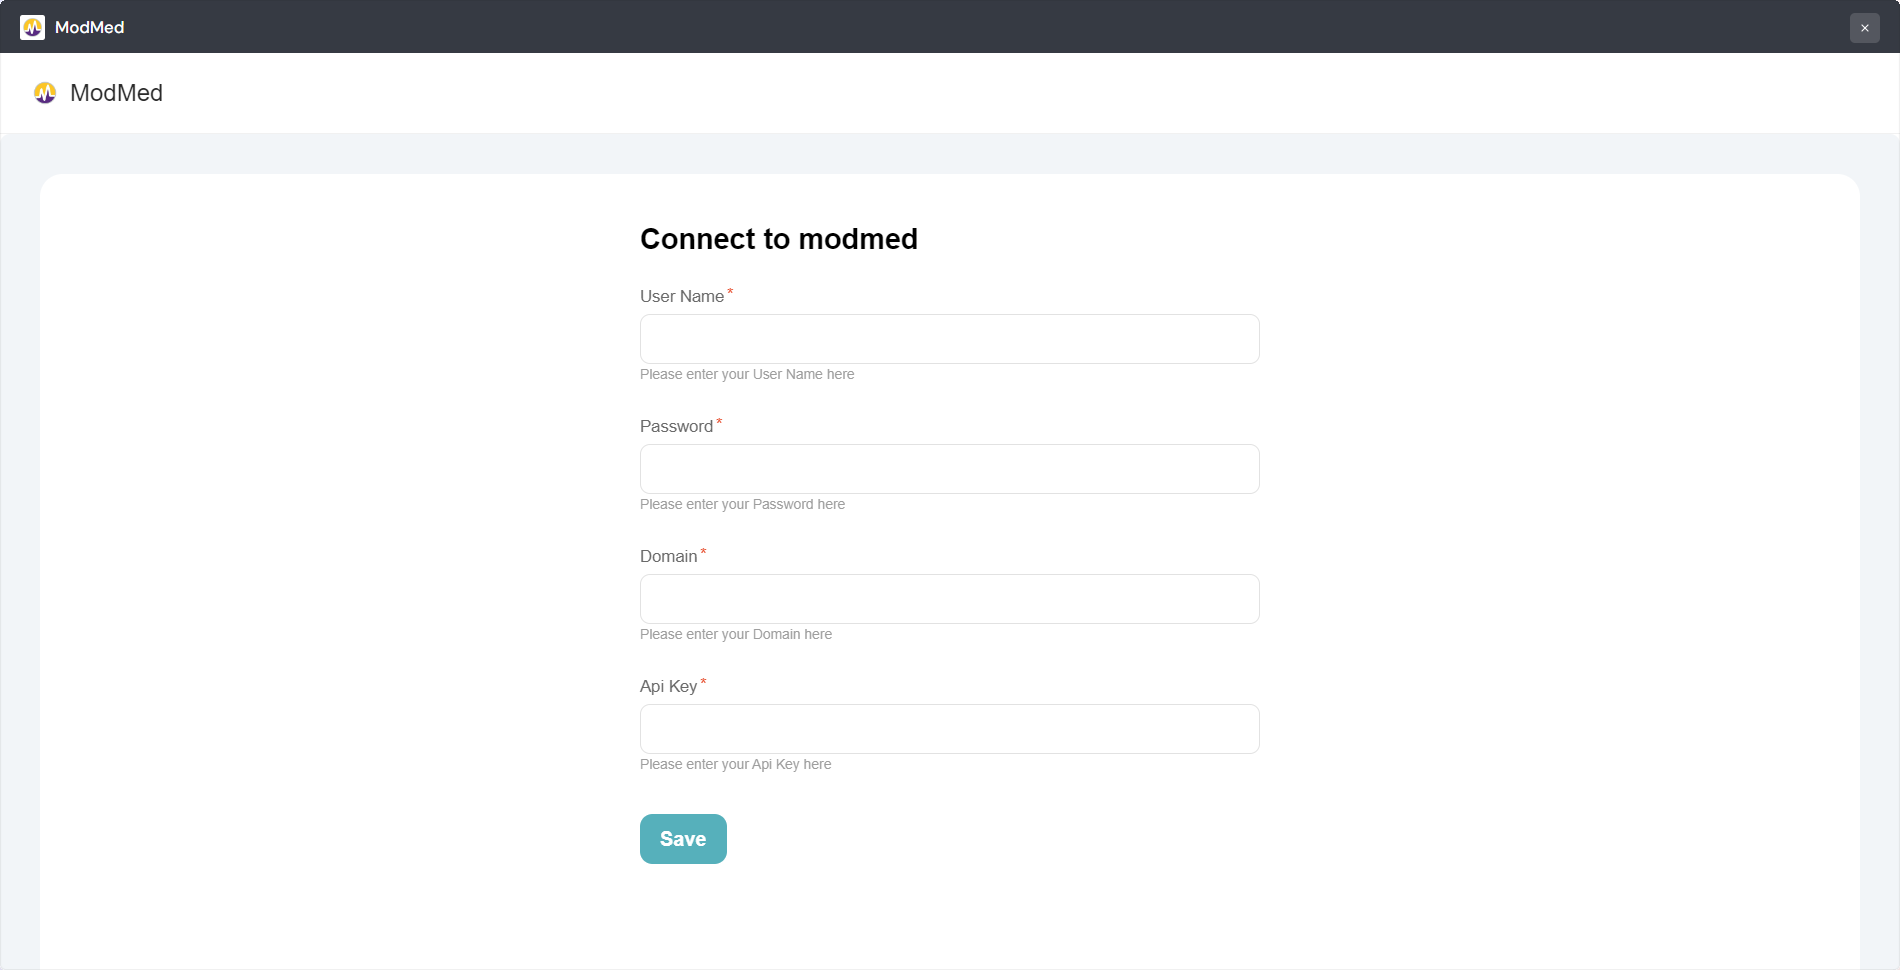Click the Api Key helper text
1900x970 pixels.
coord(735,764)
